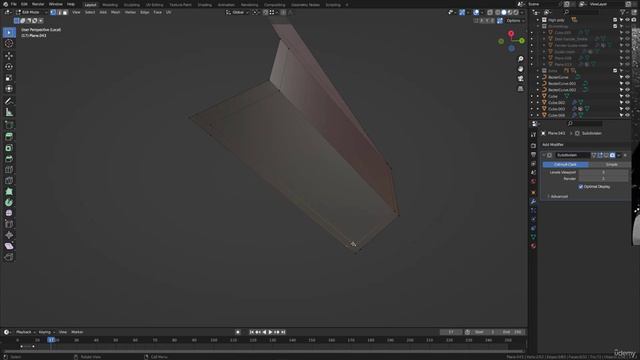Select the Spin tool
This screenshot has height=360, width=640.
tap(9, 202)
